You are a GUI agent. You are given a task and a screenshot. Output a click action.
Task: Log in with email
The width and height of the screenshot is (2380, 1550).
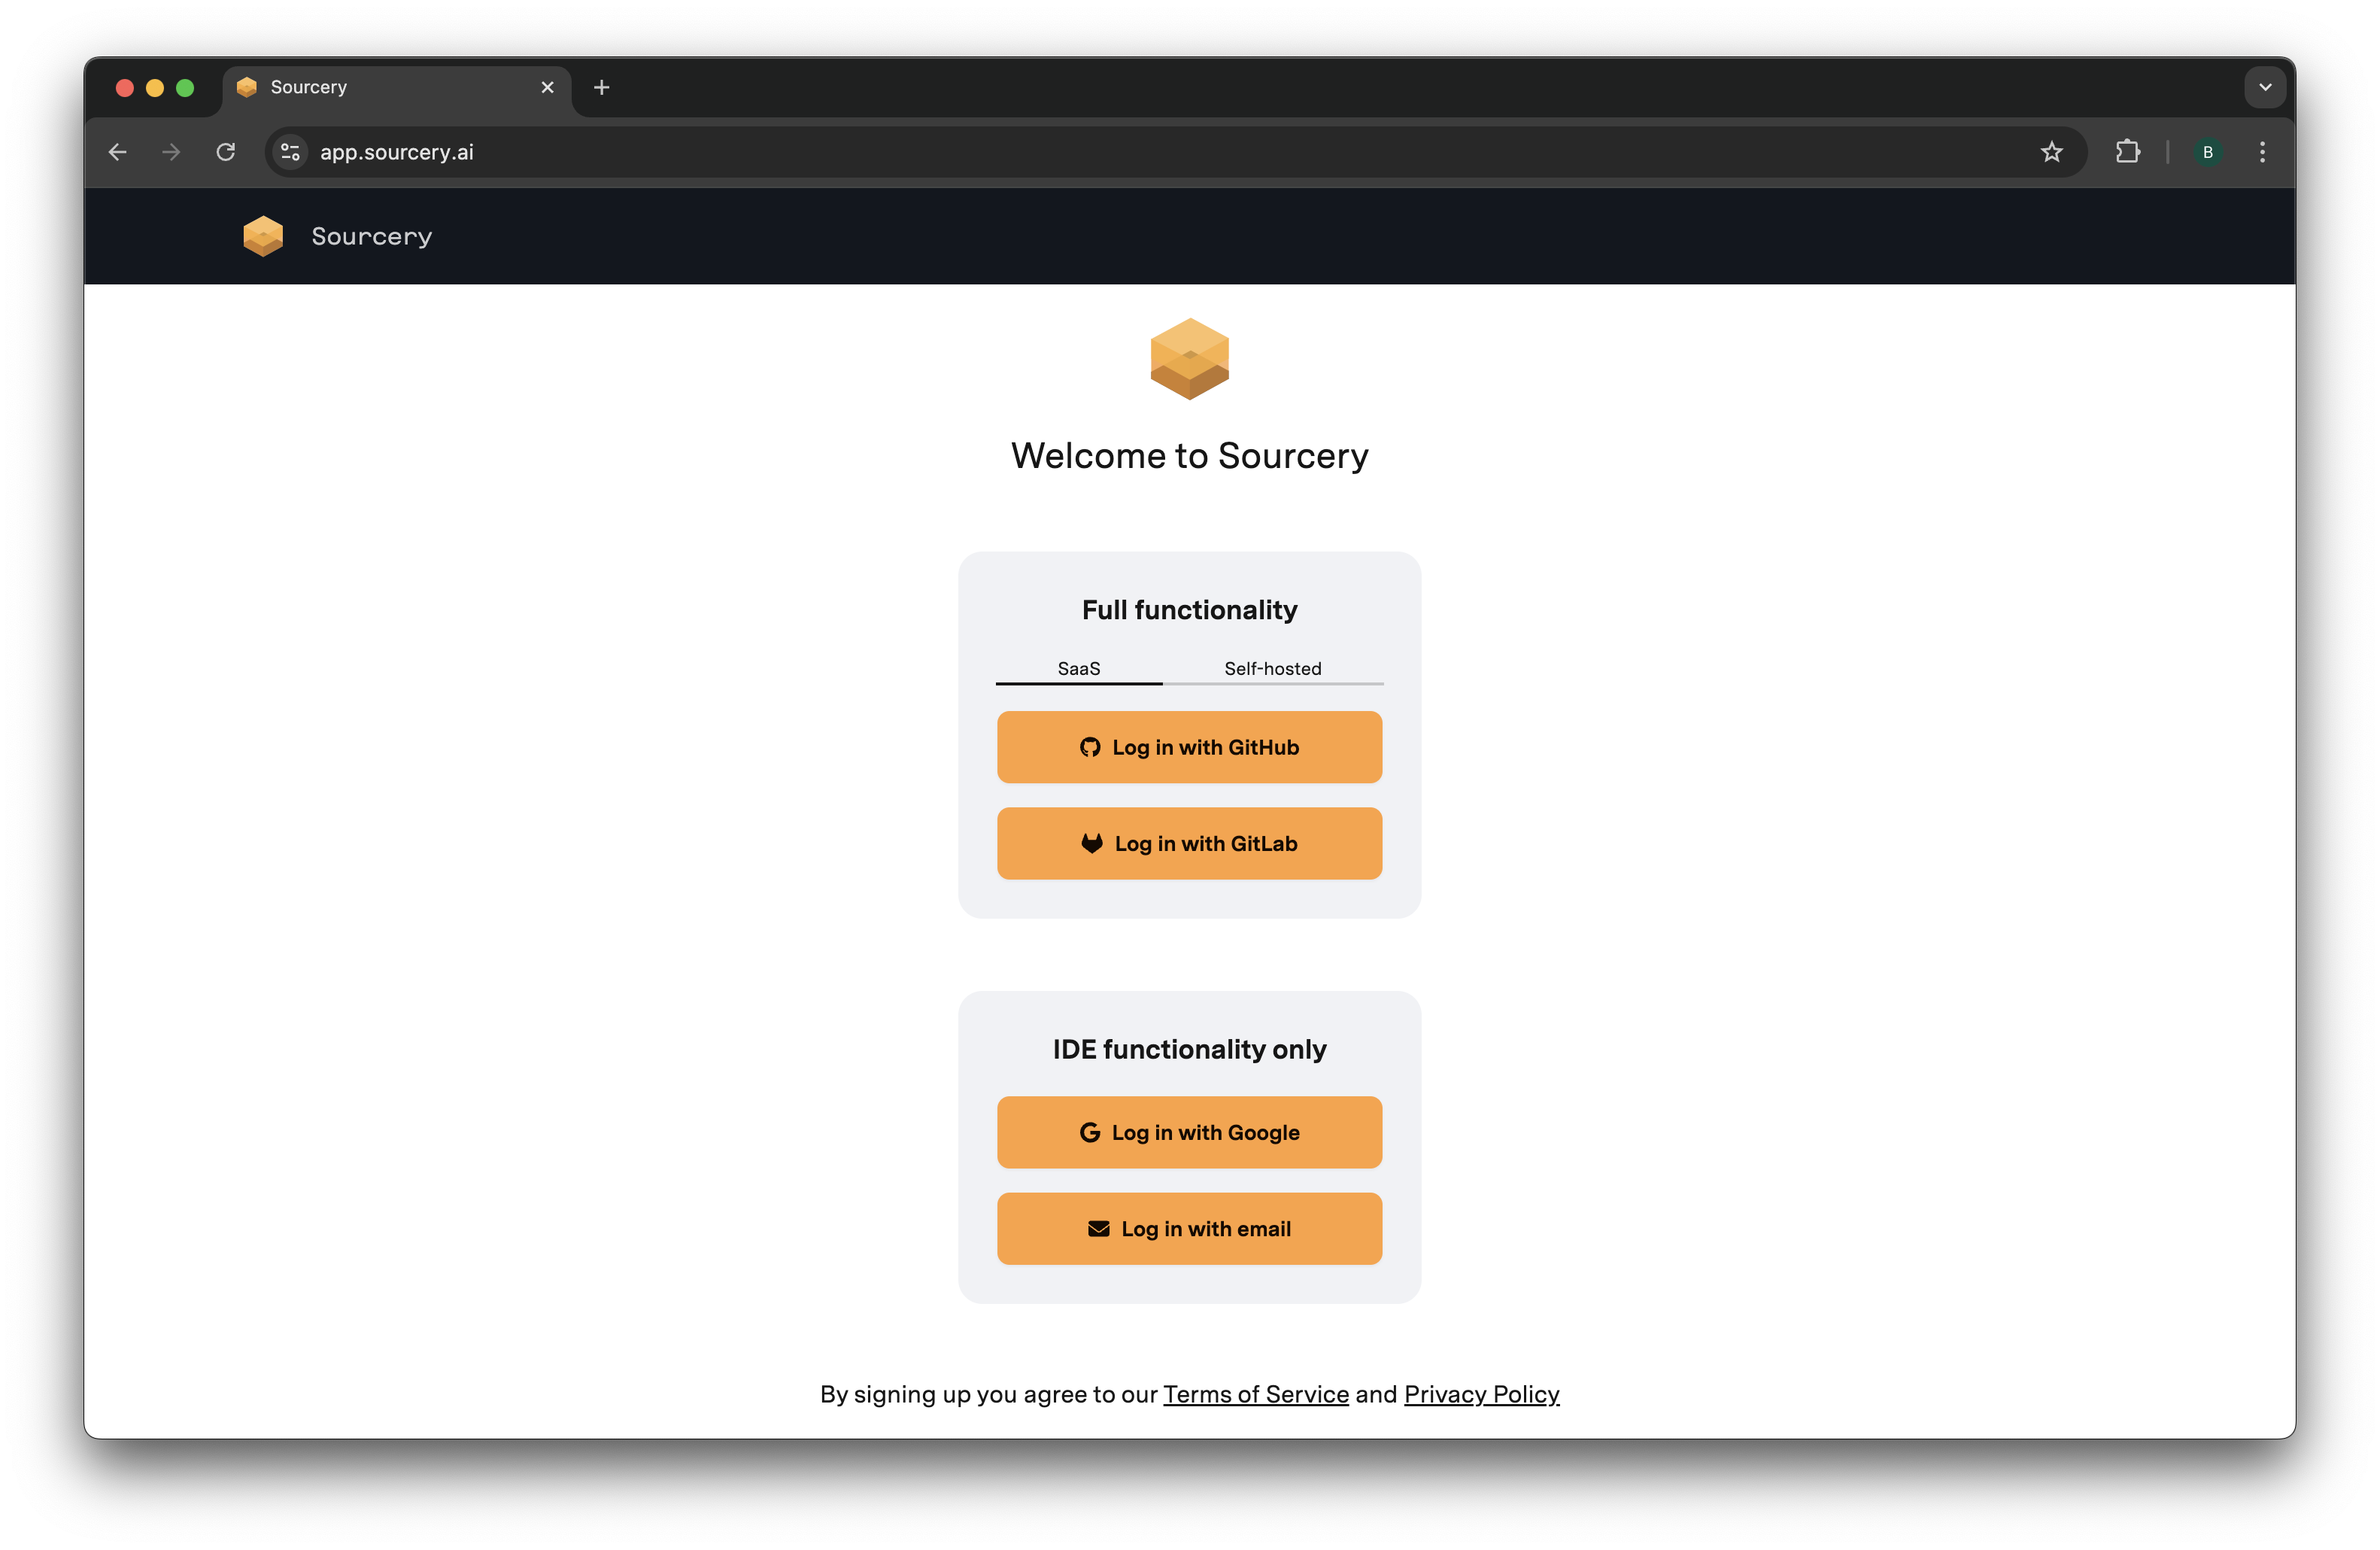pos(1189,1228)
